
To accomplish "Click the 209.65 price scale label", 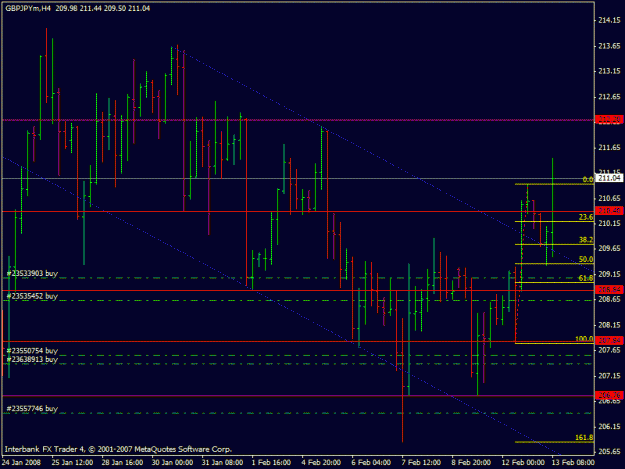I will pos(609,248).
